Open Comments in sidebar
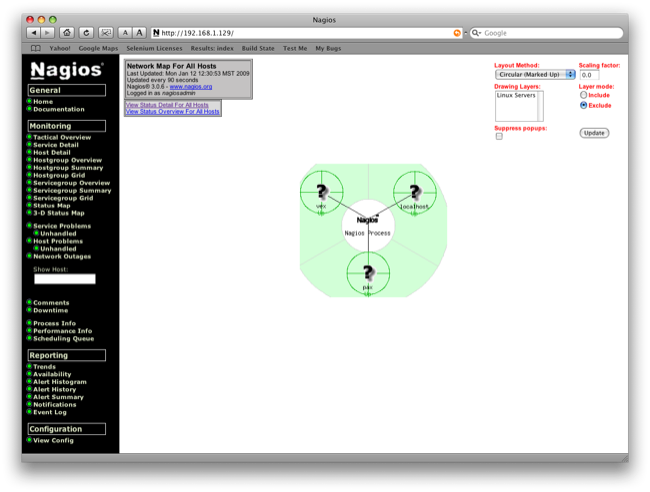The width and height of the screenshot is (650, 492). click(x=51, y=303)
